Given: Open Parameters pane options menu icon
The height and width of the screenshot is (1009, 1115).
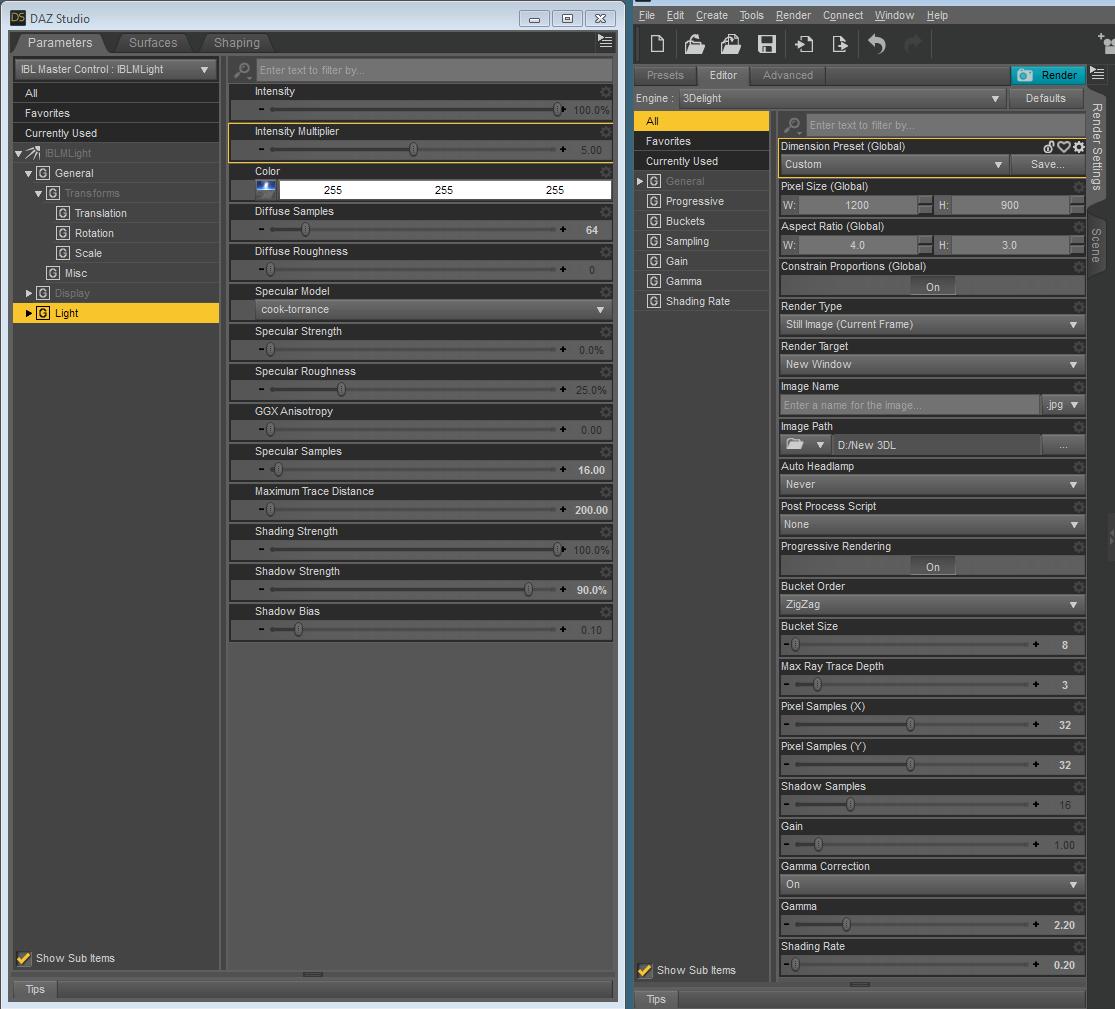Looking at the screenshot, I should (604, 41).
